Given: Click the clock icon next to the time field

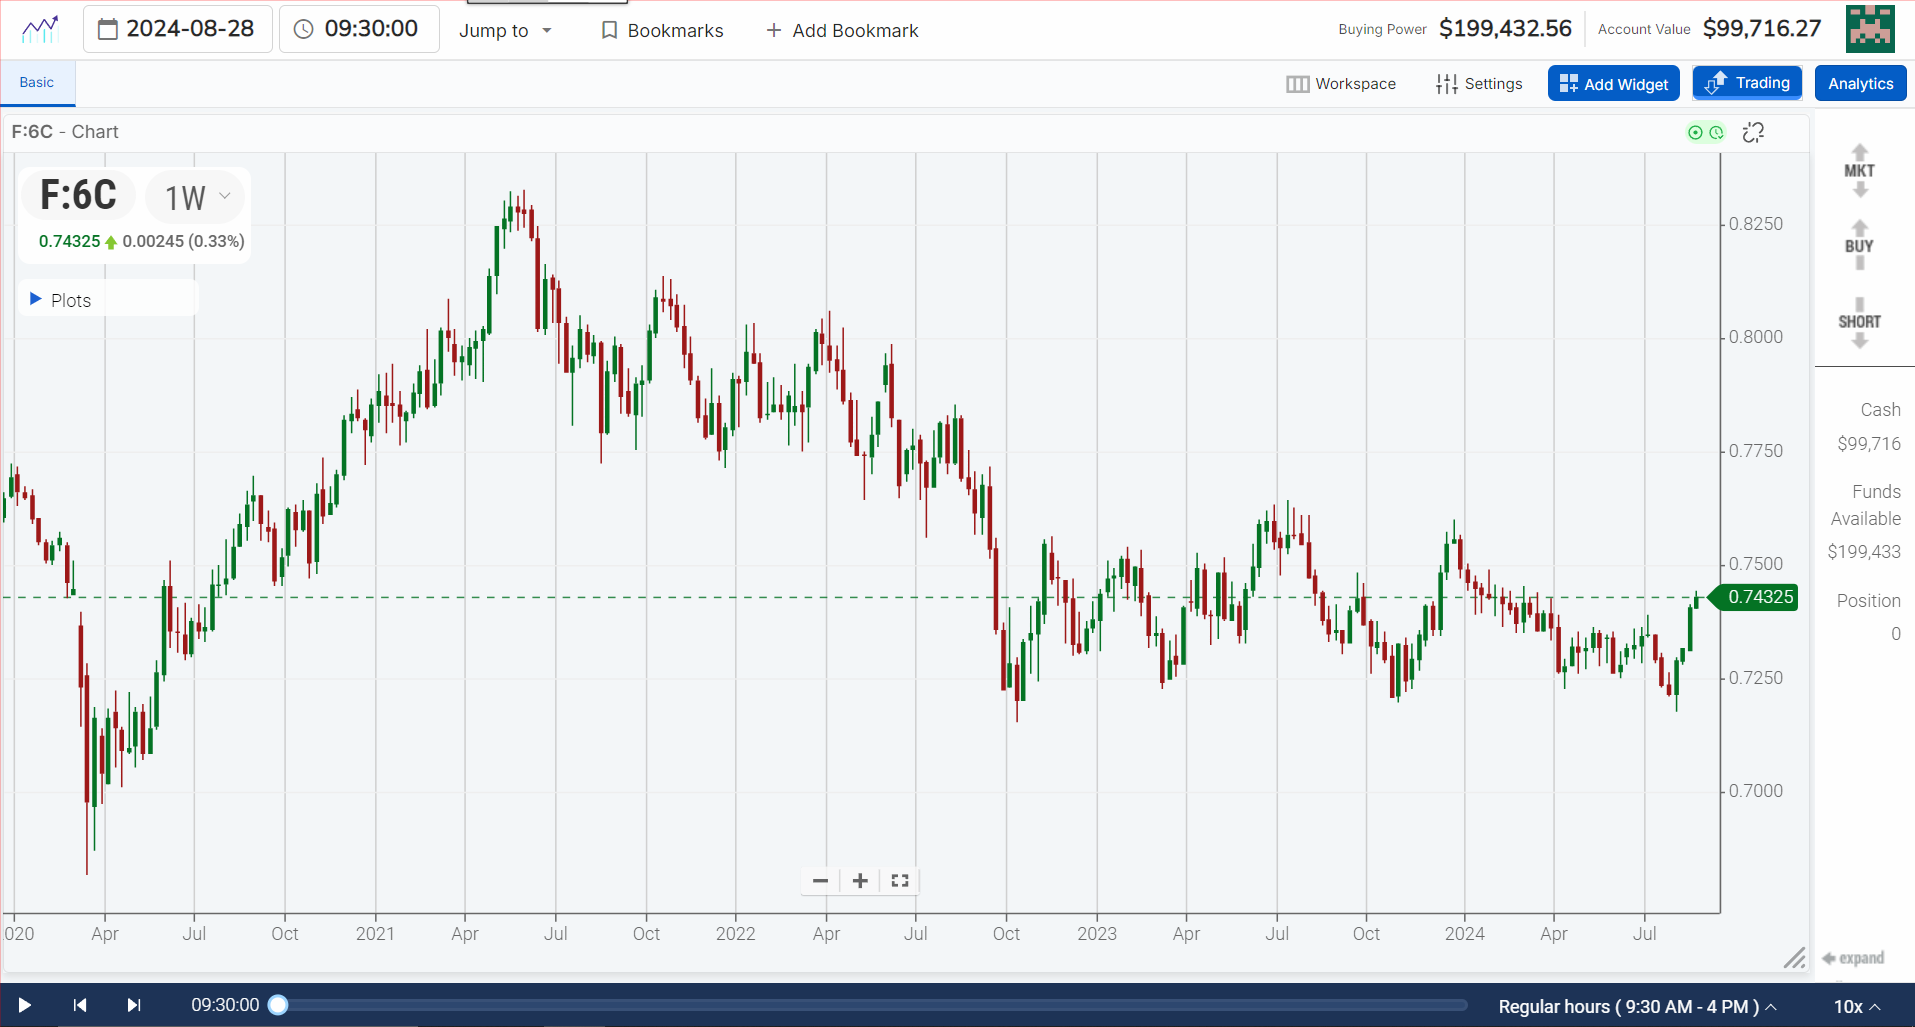Looking at the screenshot, I should pos(302,28).
